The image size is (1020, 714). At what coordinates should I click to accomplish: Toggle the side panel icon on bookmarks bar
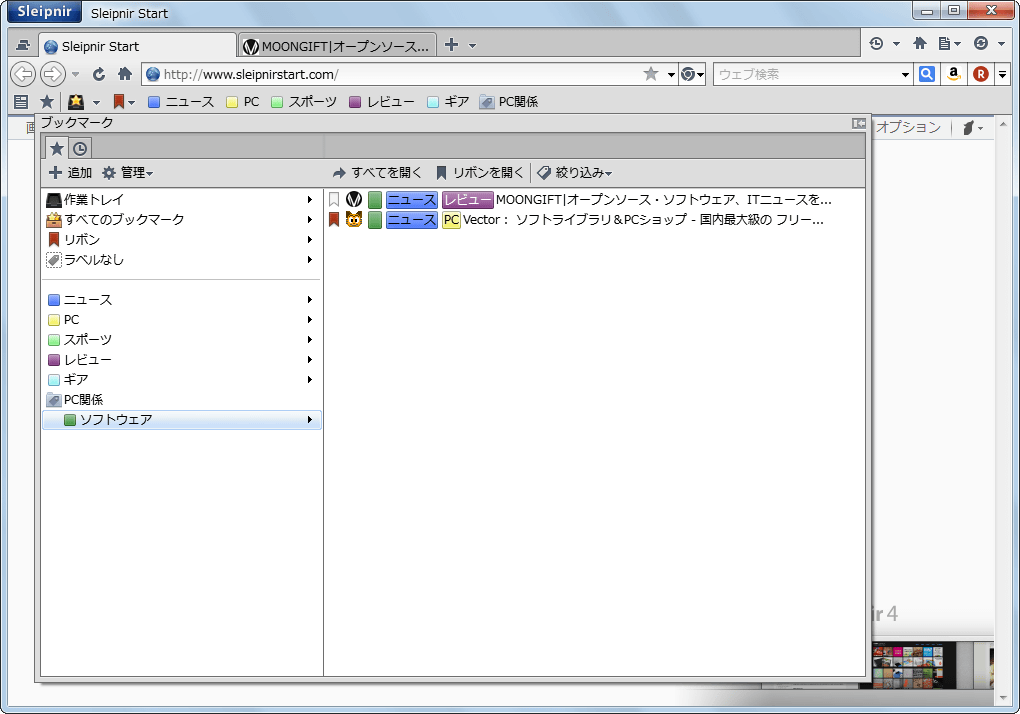(x=21, y=101)
